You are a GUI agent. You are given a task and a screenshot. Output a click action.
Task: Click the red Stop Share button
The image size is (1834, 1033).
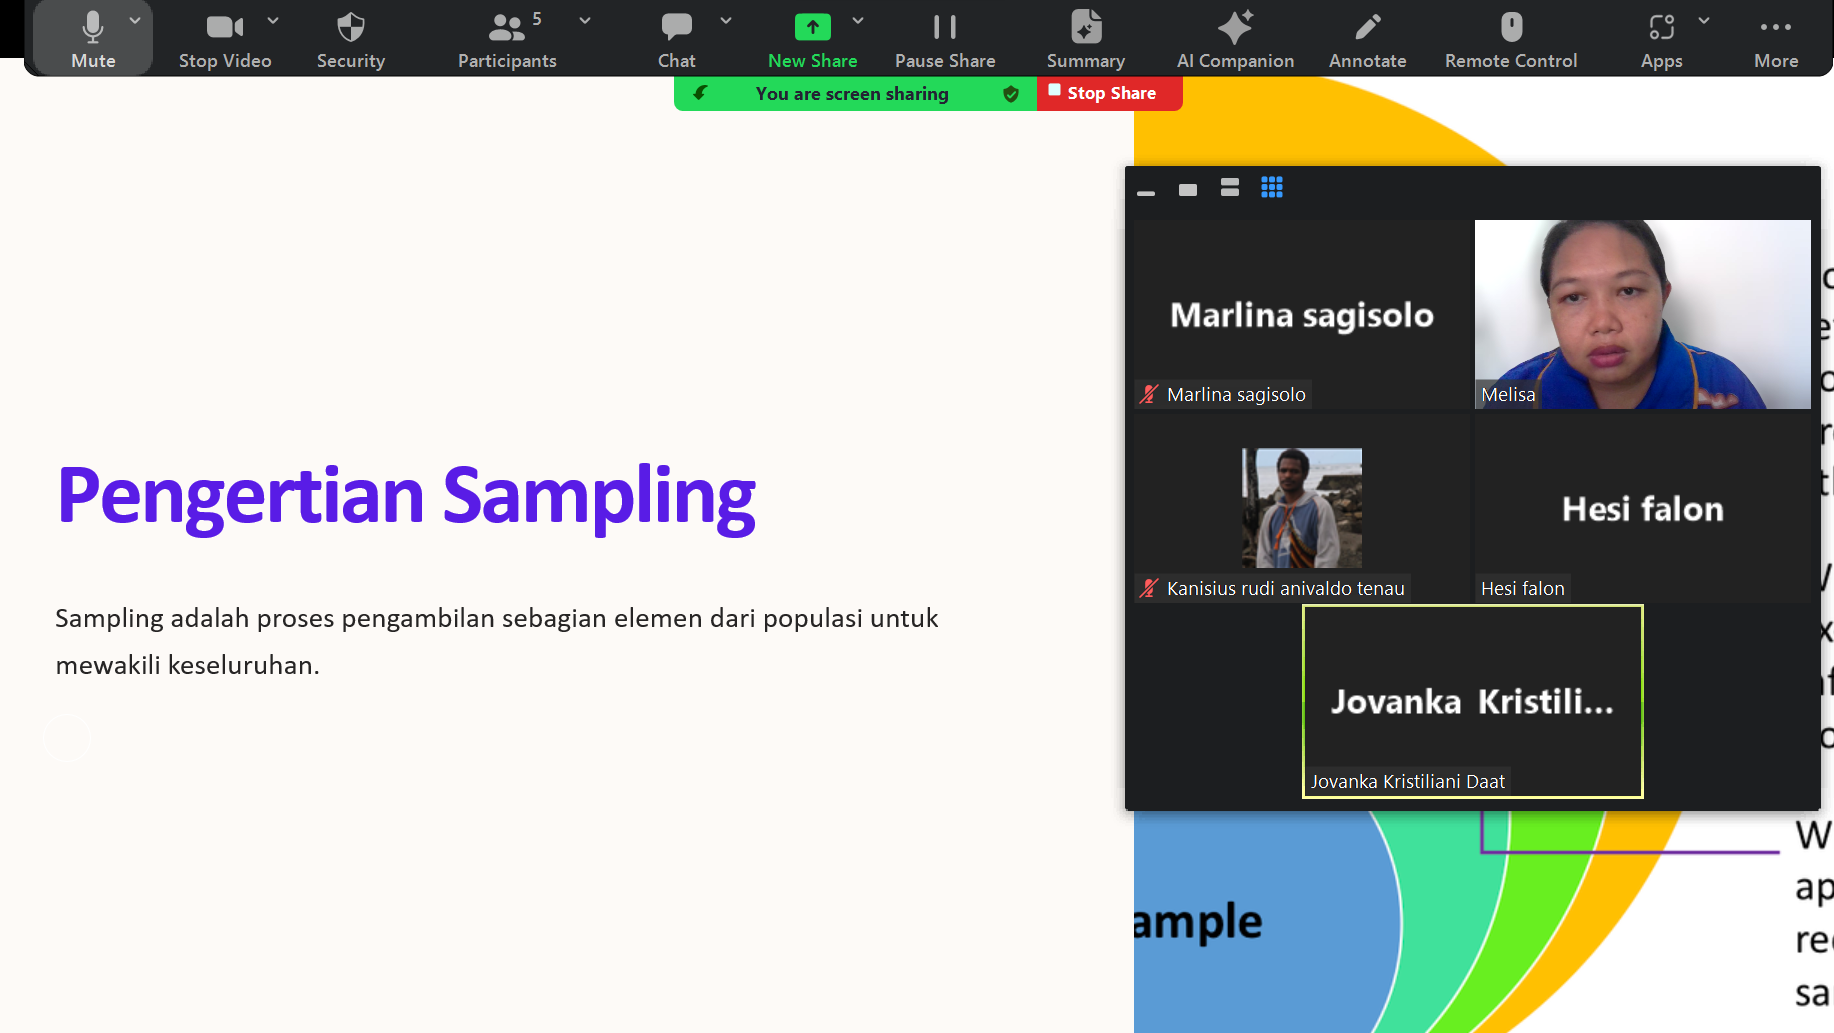[1110, 93]
